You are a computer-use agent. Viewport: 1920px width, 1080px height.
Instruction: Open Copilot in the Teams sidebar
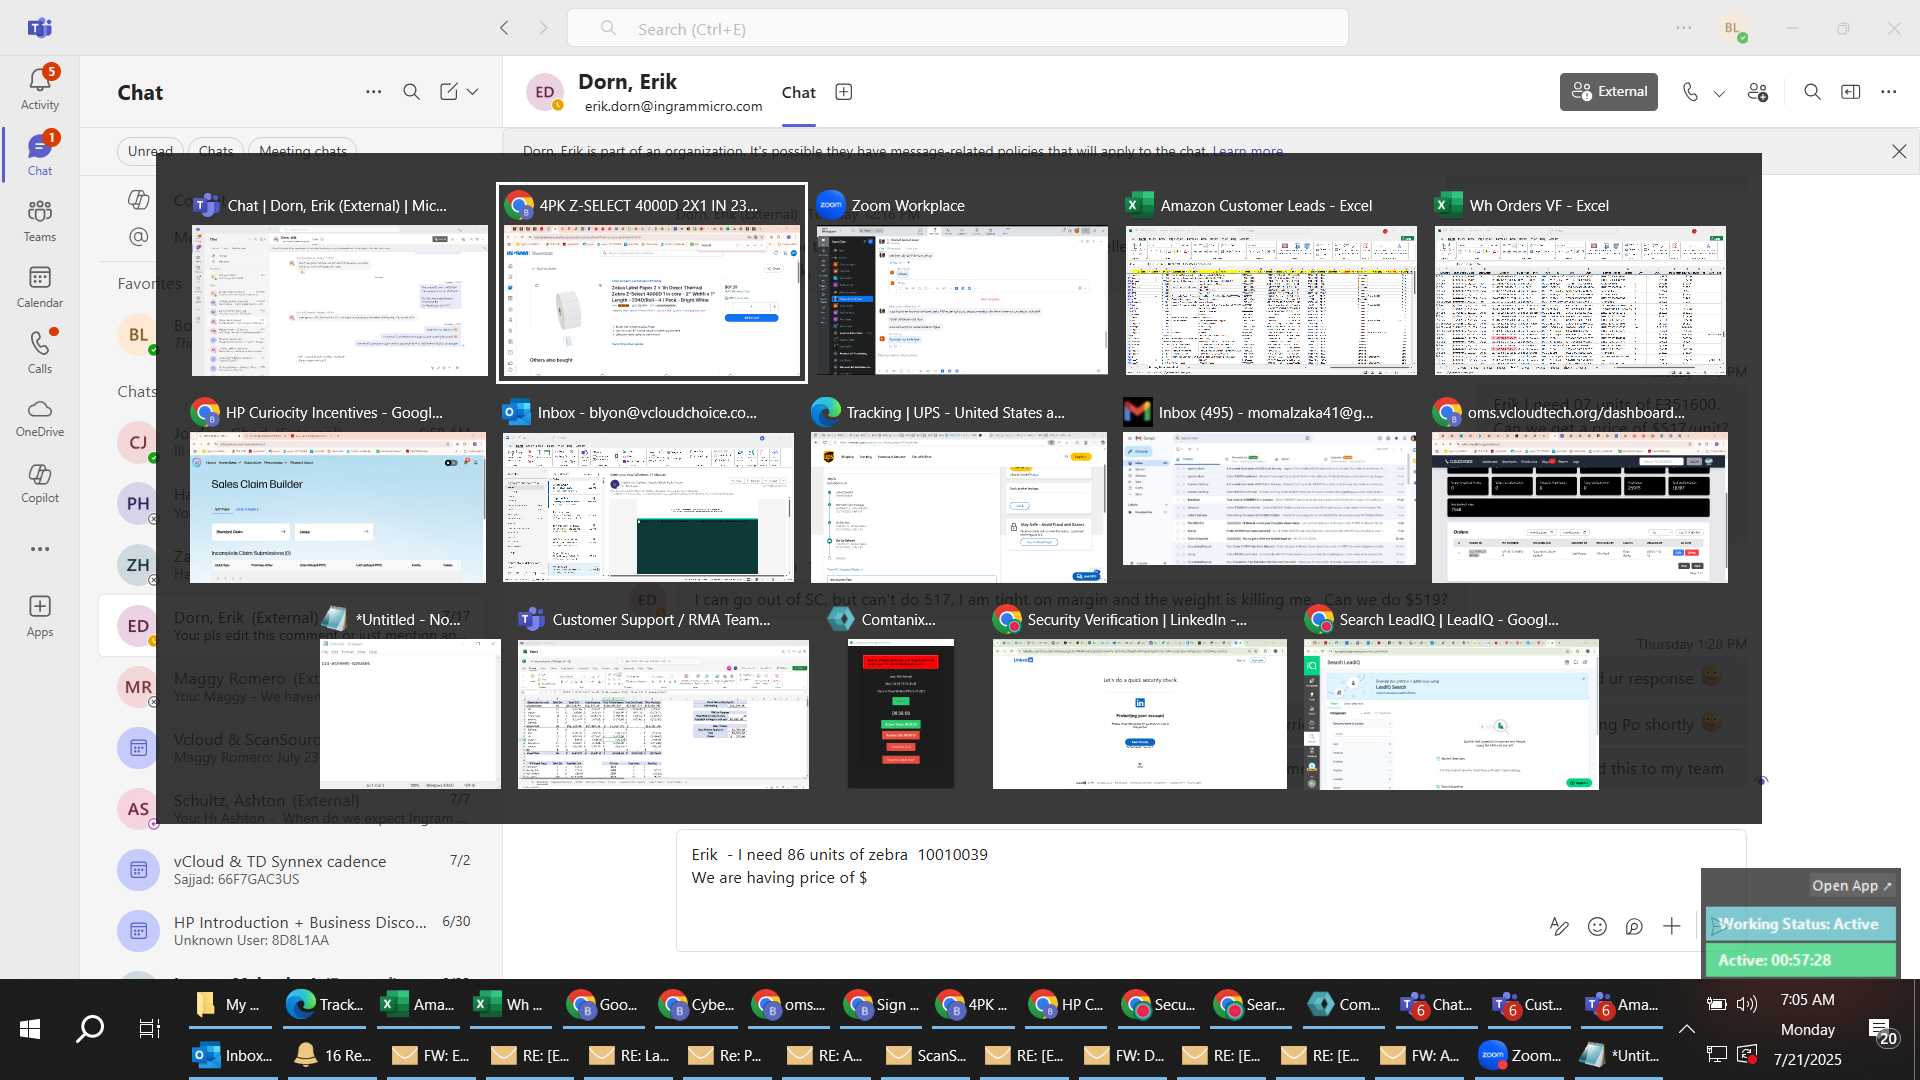coord(40,484)
